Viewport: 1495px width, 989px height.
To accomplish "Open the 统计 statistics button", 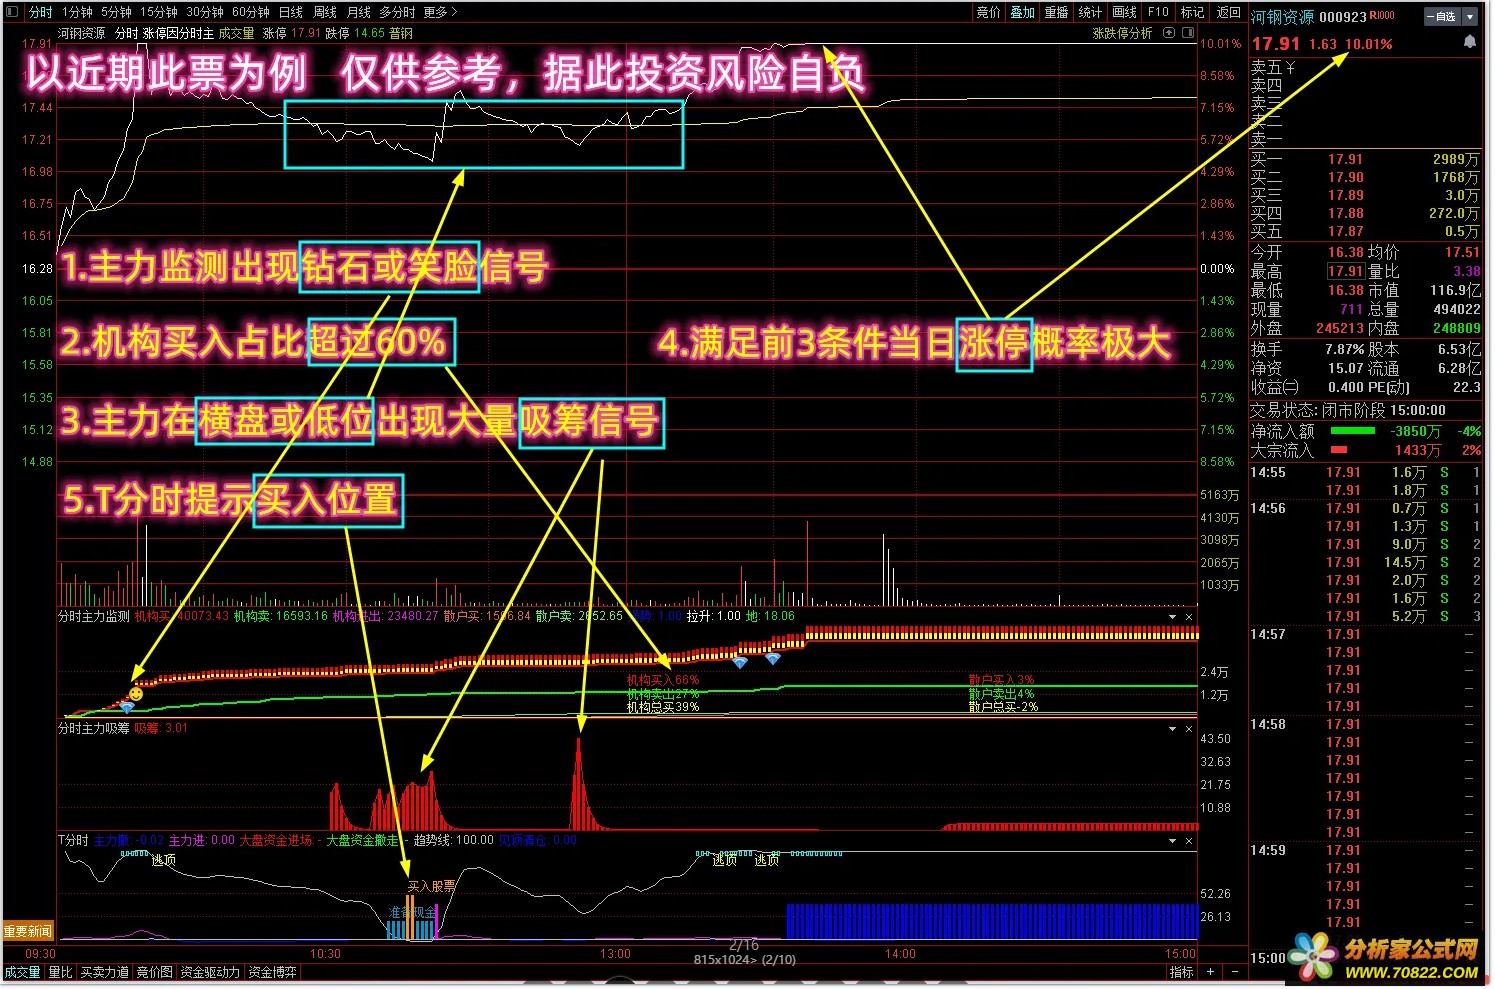I will click(x=1090, y=12).
